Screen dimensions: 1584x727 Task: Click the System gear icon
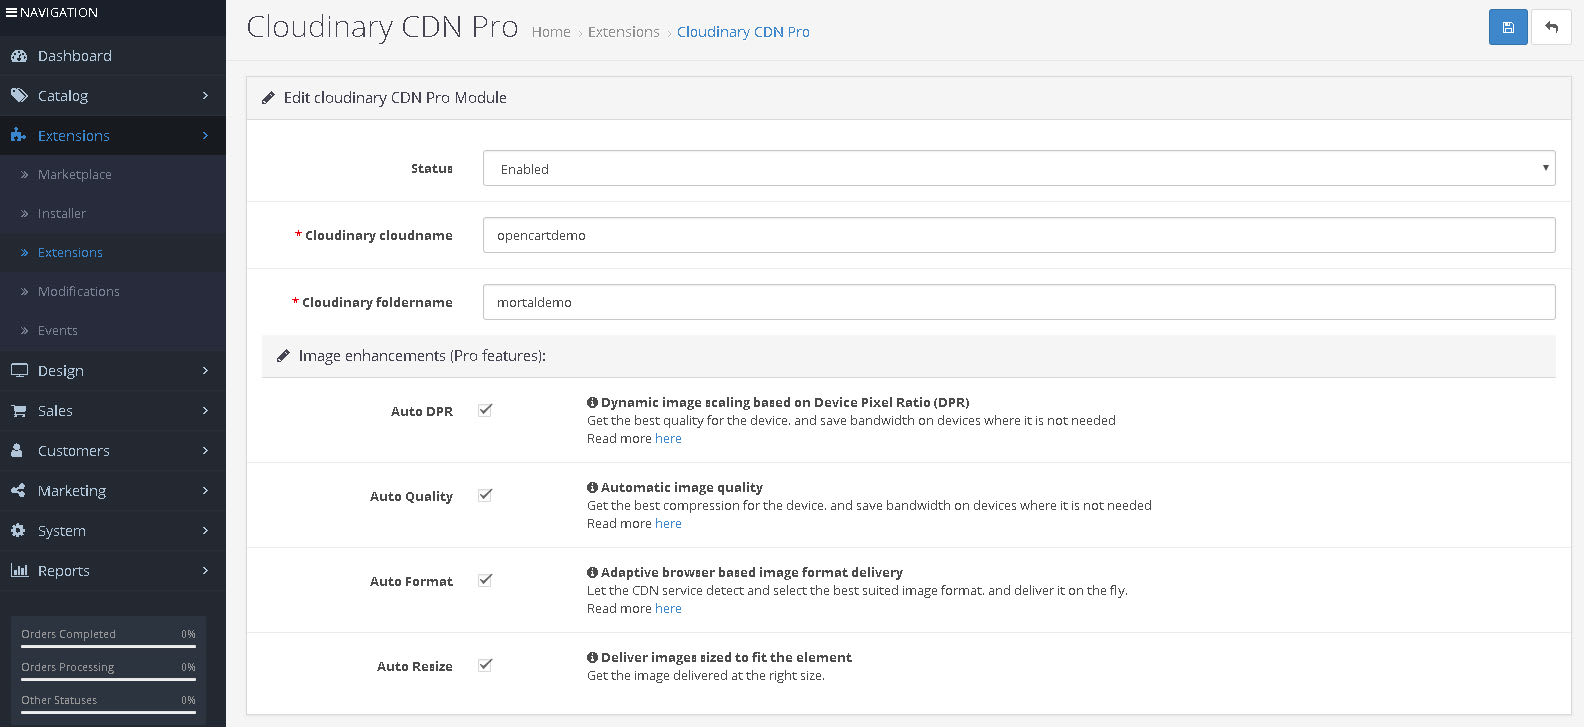(18, 531)
